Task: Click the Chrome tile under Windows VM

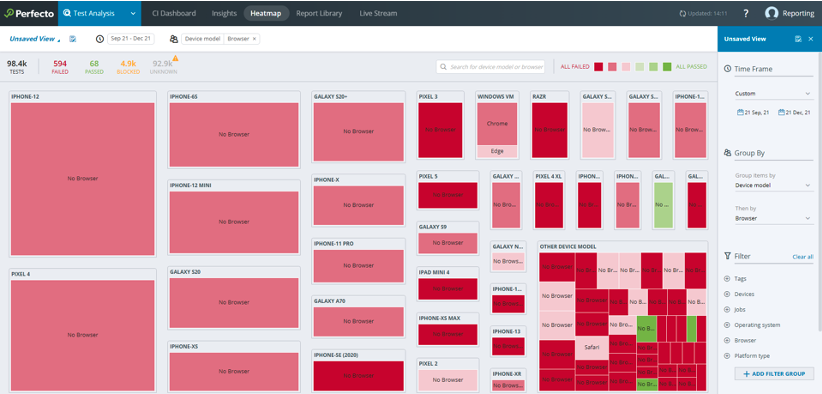Action: coord(497,124)
